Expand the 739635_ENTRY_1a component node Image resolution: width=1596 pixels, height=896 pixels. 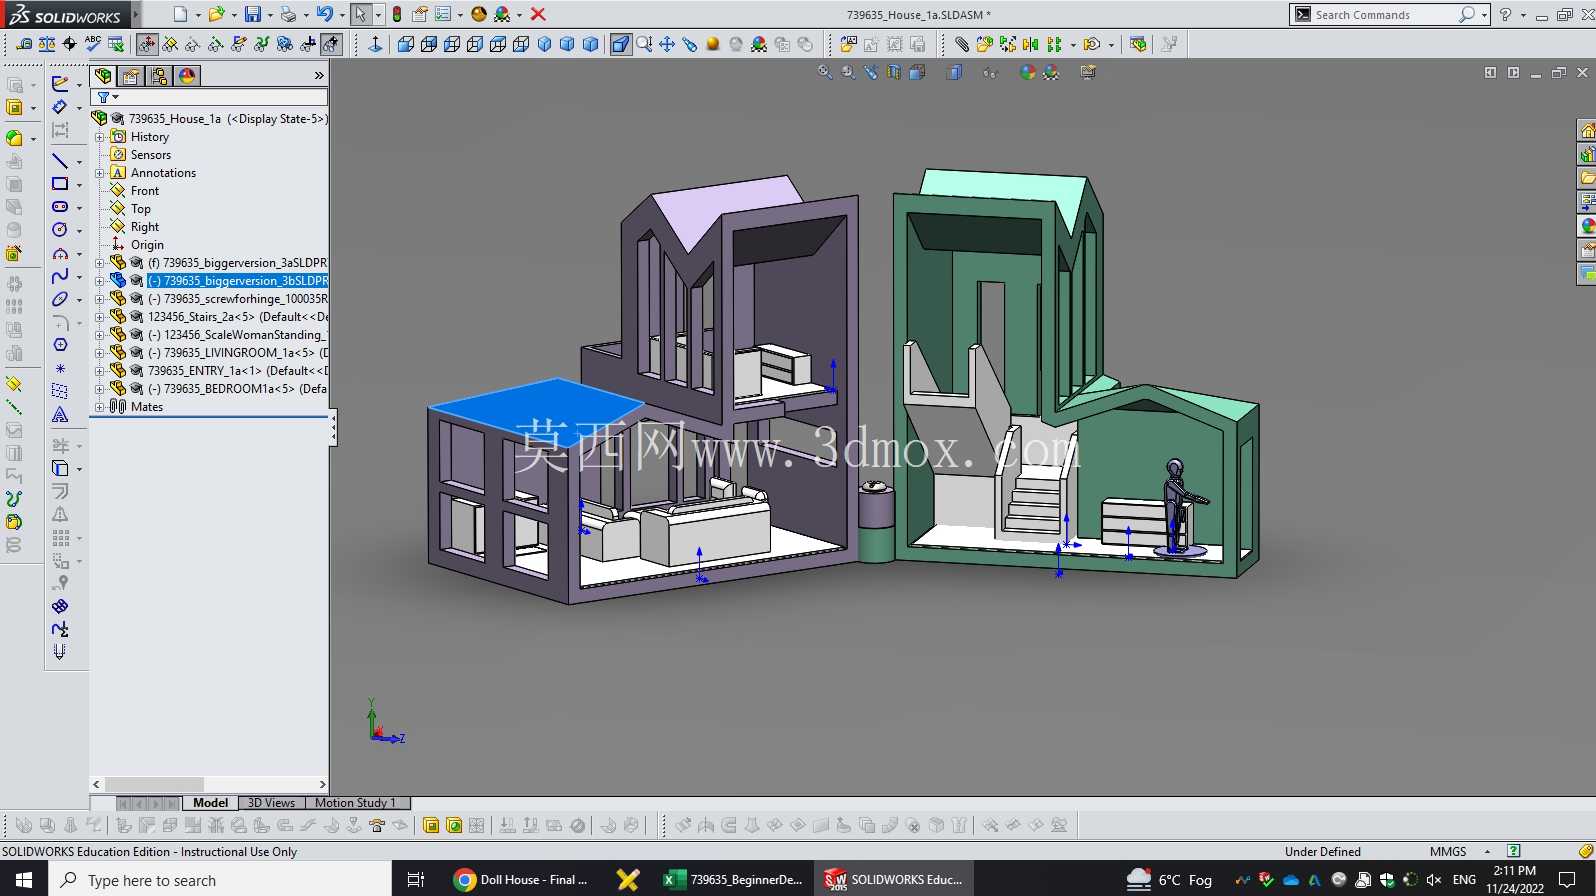pyautogui.click(x=99, y=371)
